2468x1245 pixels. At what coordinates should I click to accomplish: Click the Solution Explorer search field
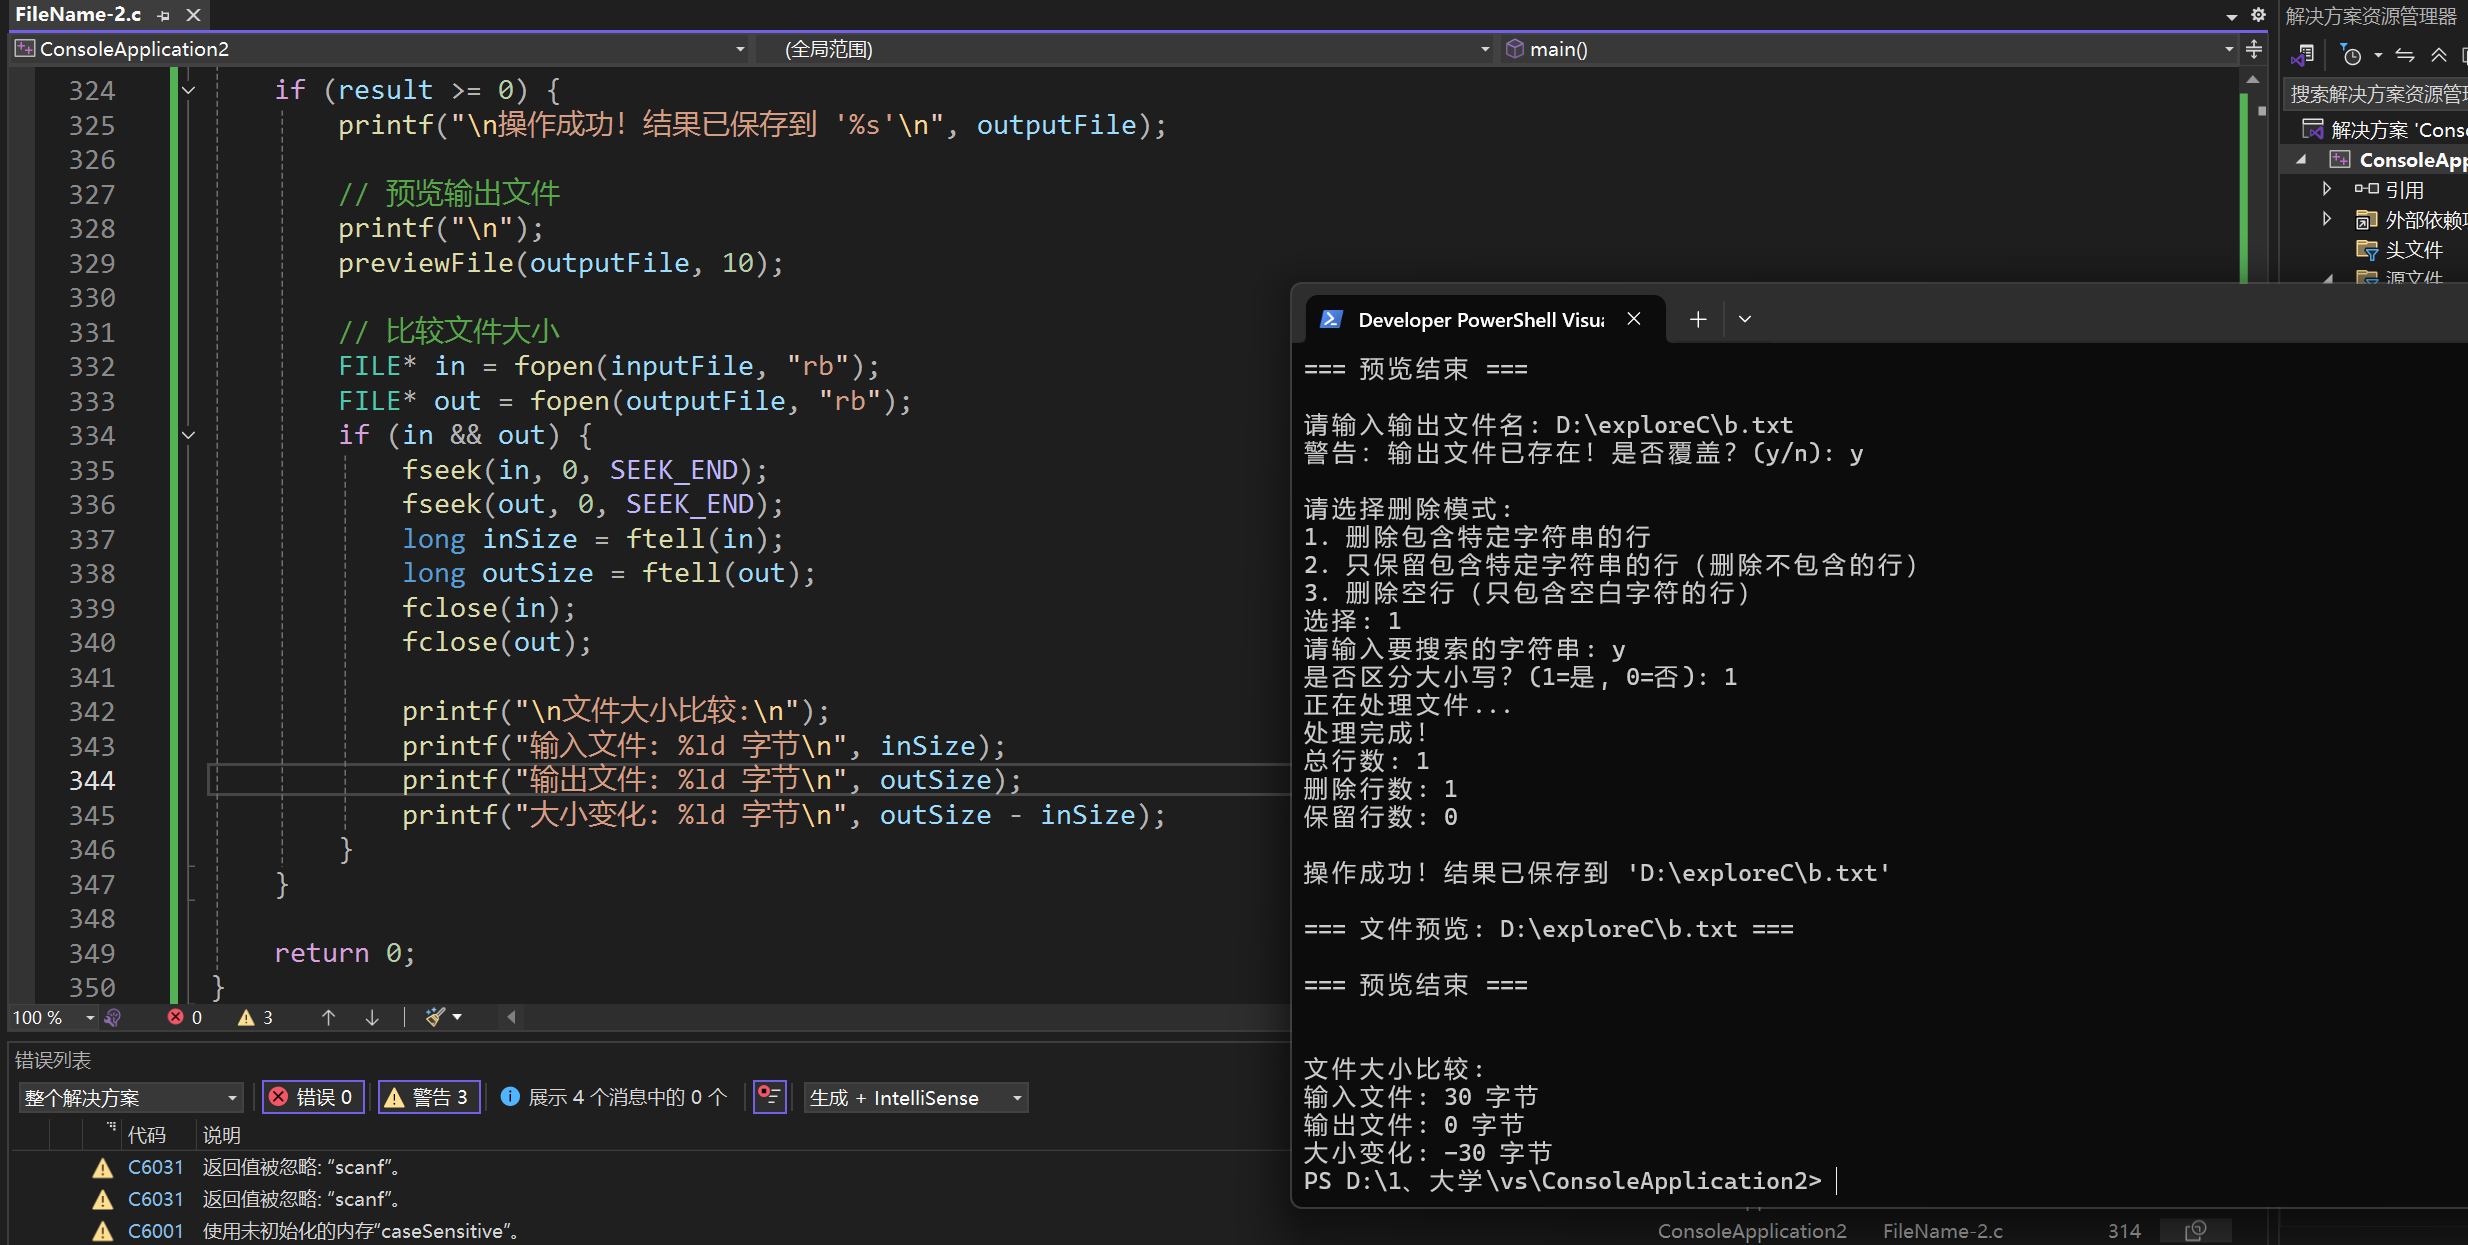pos(2375,94)
